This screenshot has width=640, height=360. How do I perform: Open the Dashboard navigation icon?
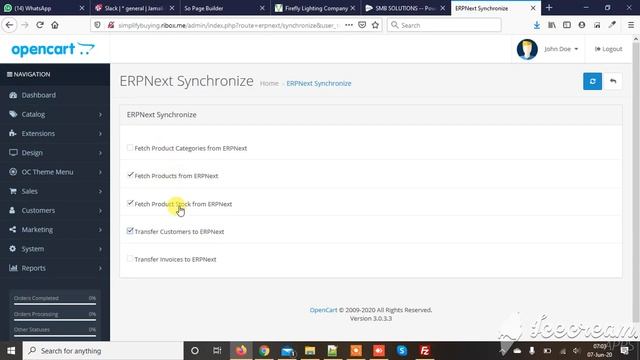click(x=13, y=95)
